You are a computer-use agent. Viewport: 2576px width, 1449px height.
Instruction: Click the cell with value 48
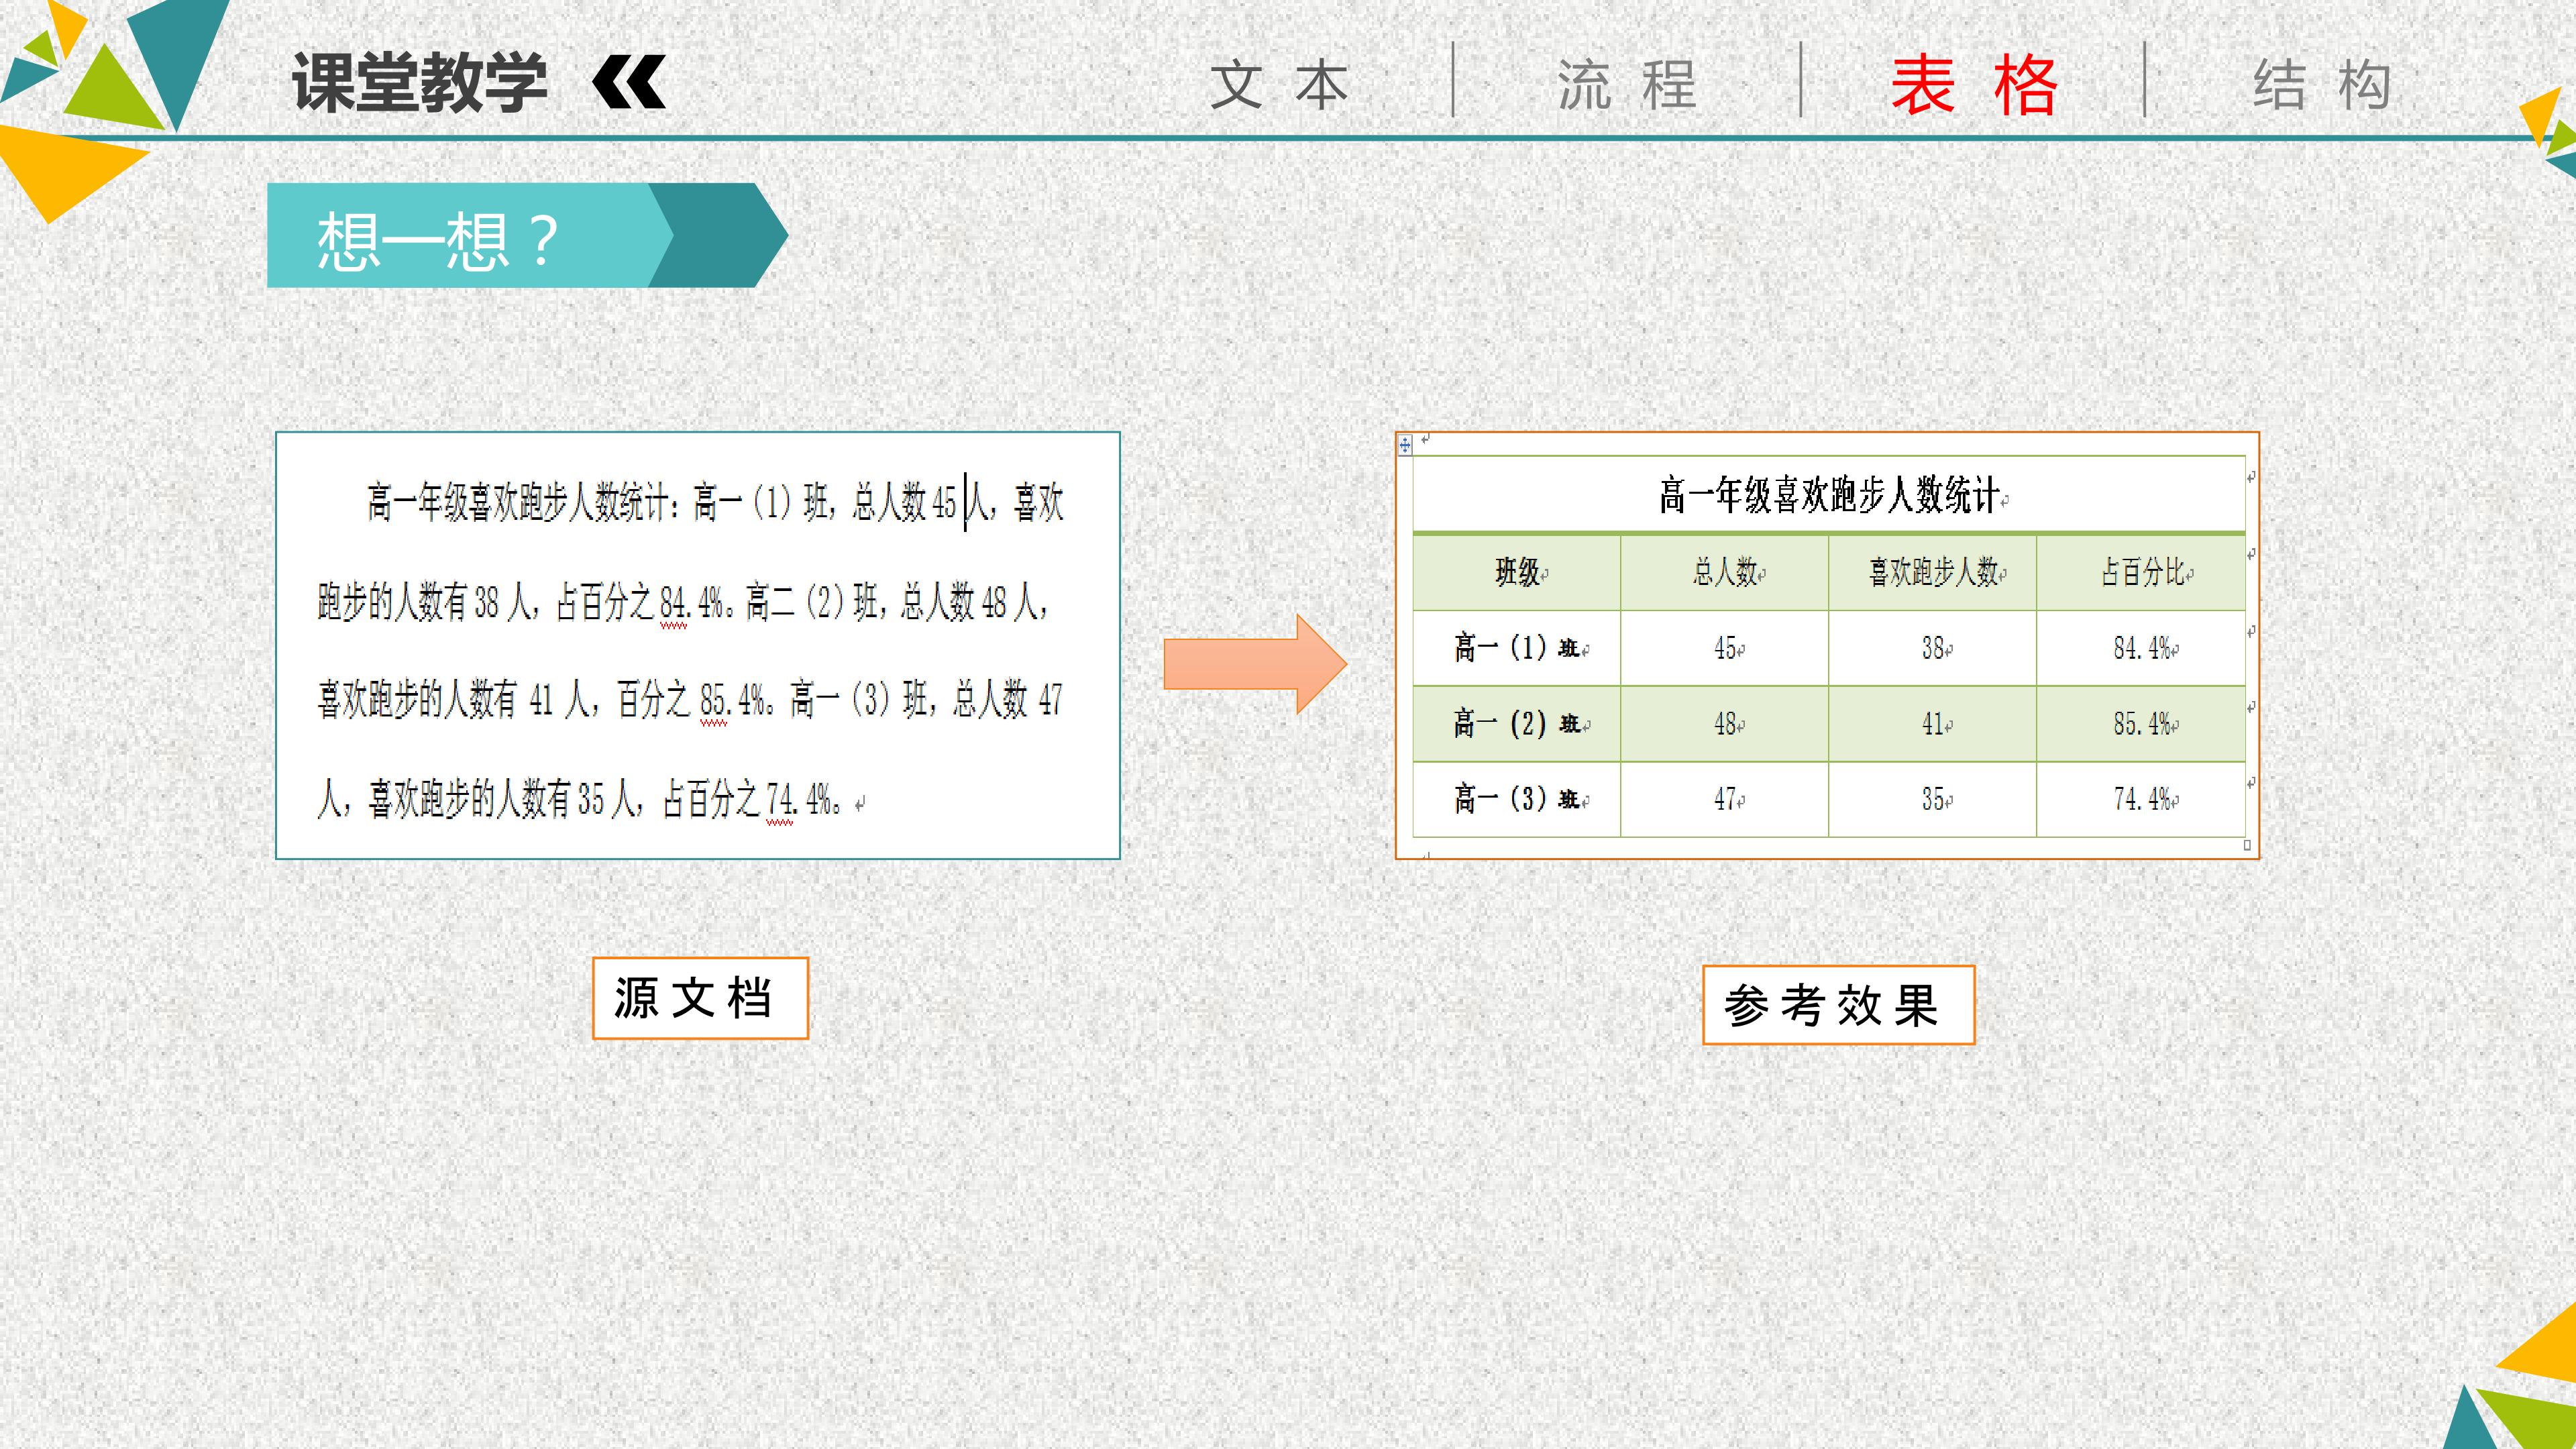click(x=1725, y=724)
